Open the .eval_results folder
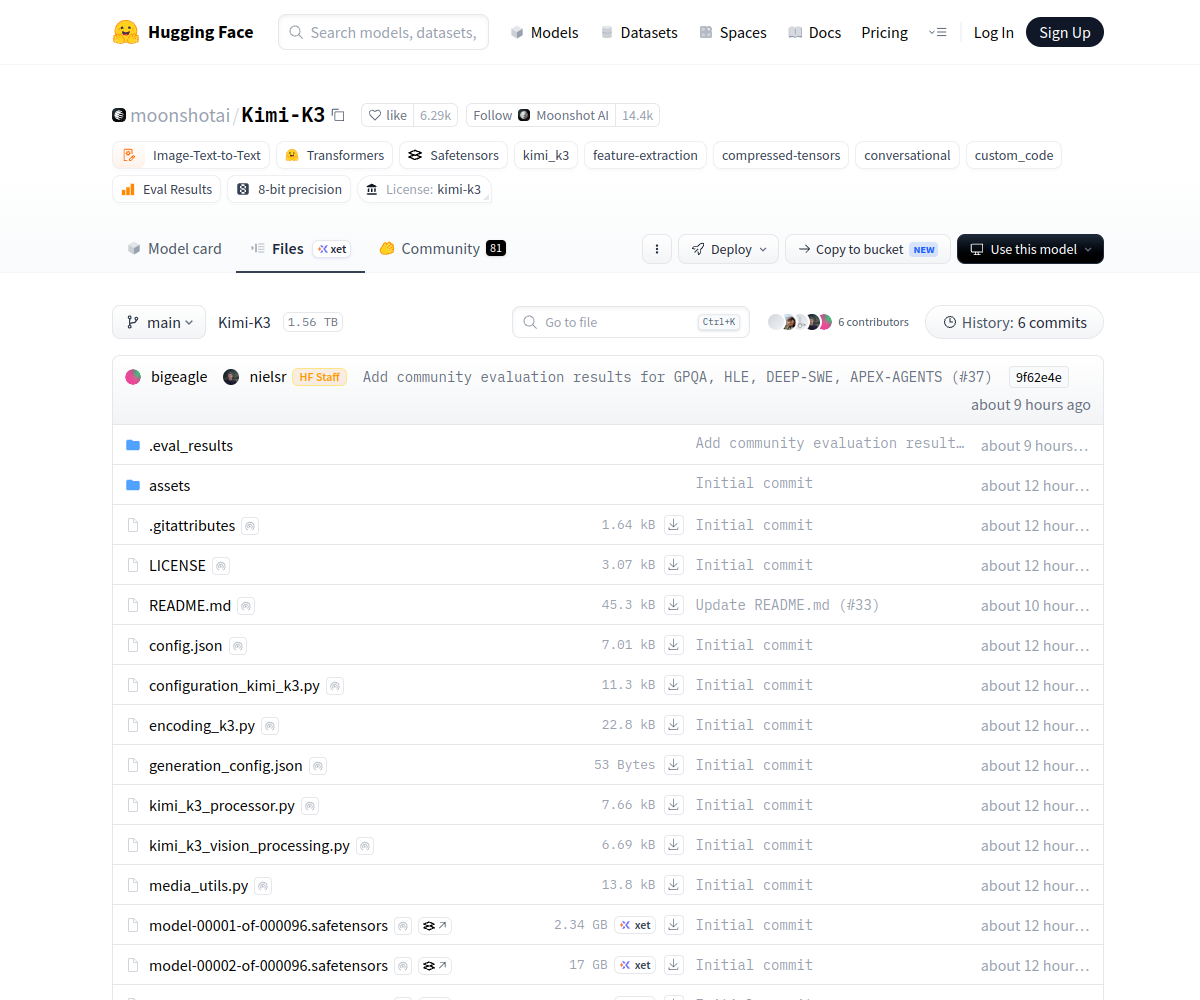Image resolution: width=1200 pixels, height=1000 pixels. (191, 445)
